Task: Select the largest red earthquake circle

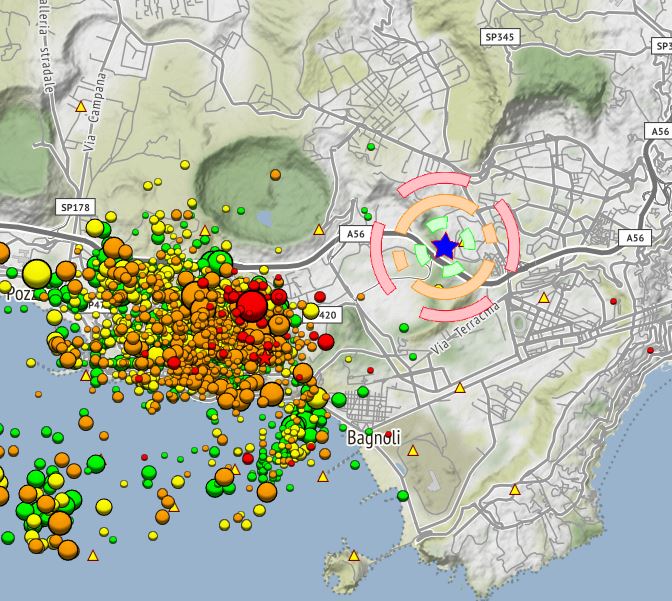Action: click(252, 304)
